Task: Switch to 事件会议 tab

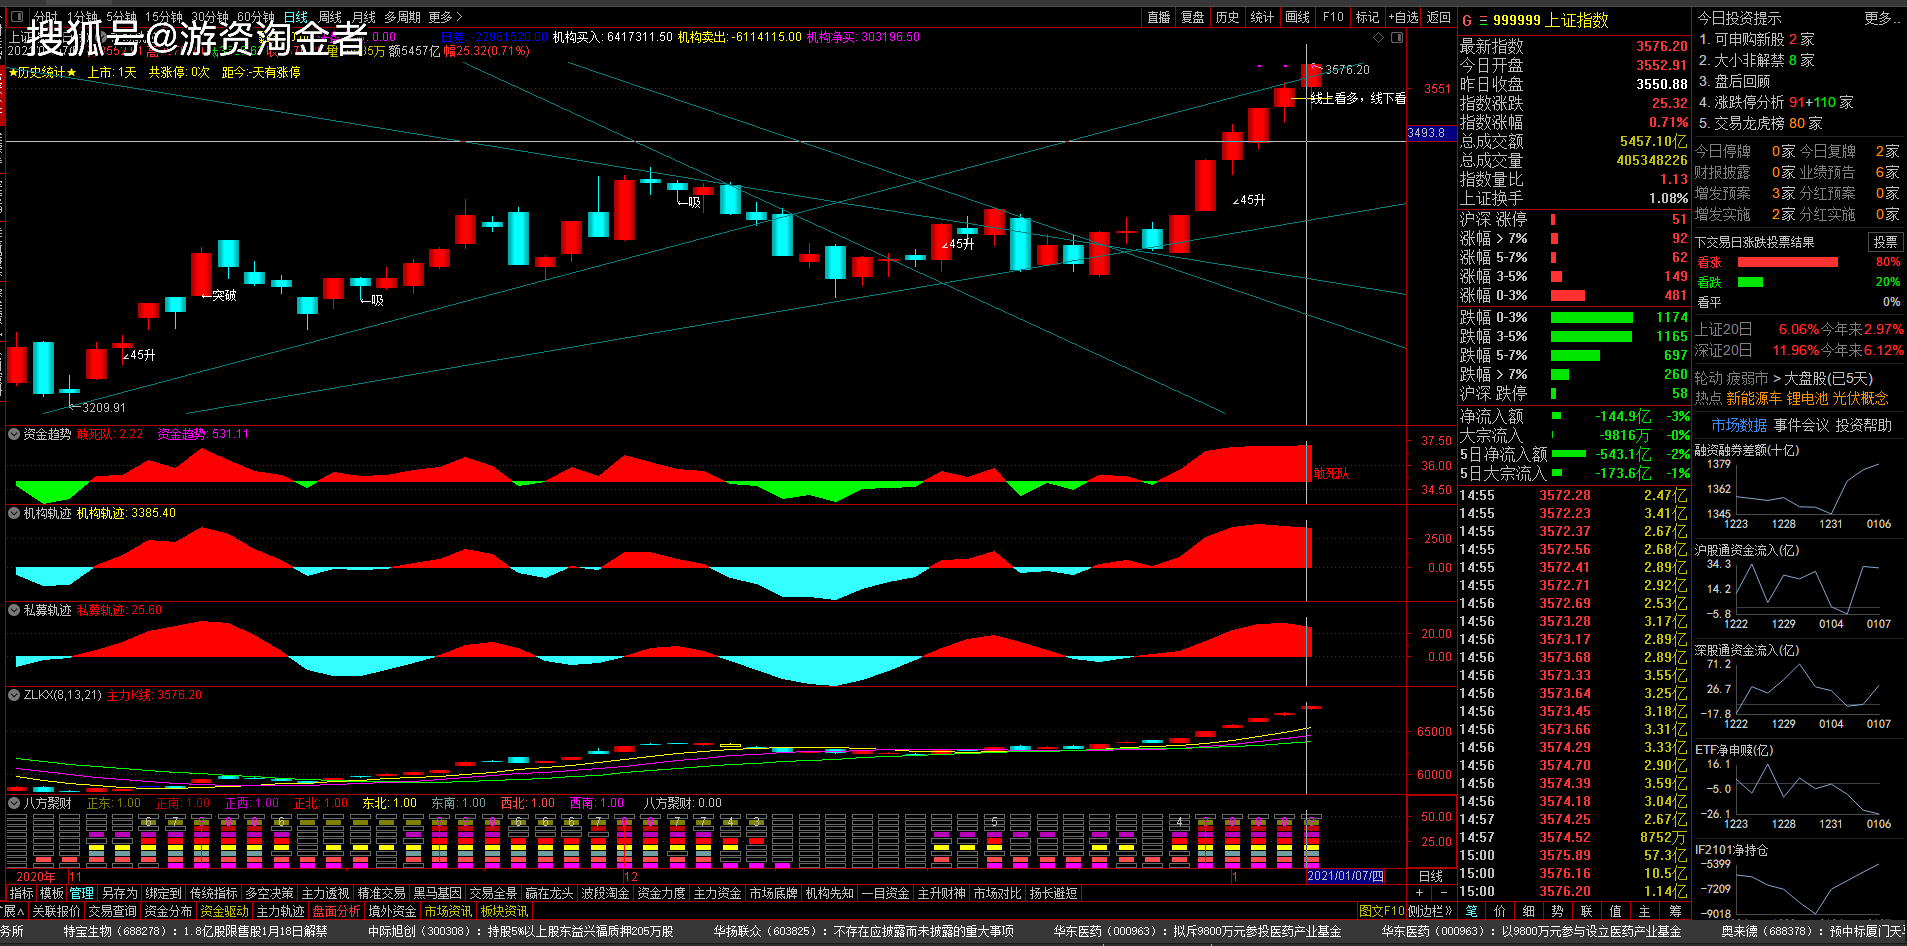Action: tap(1801, 425)
